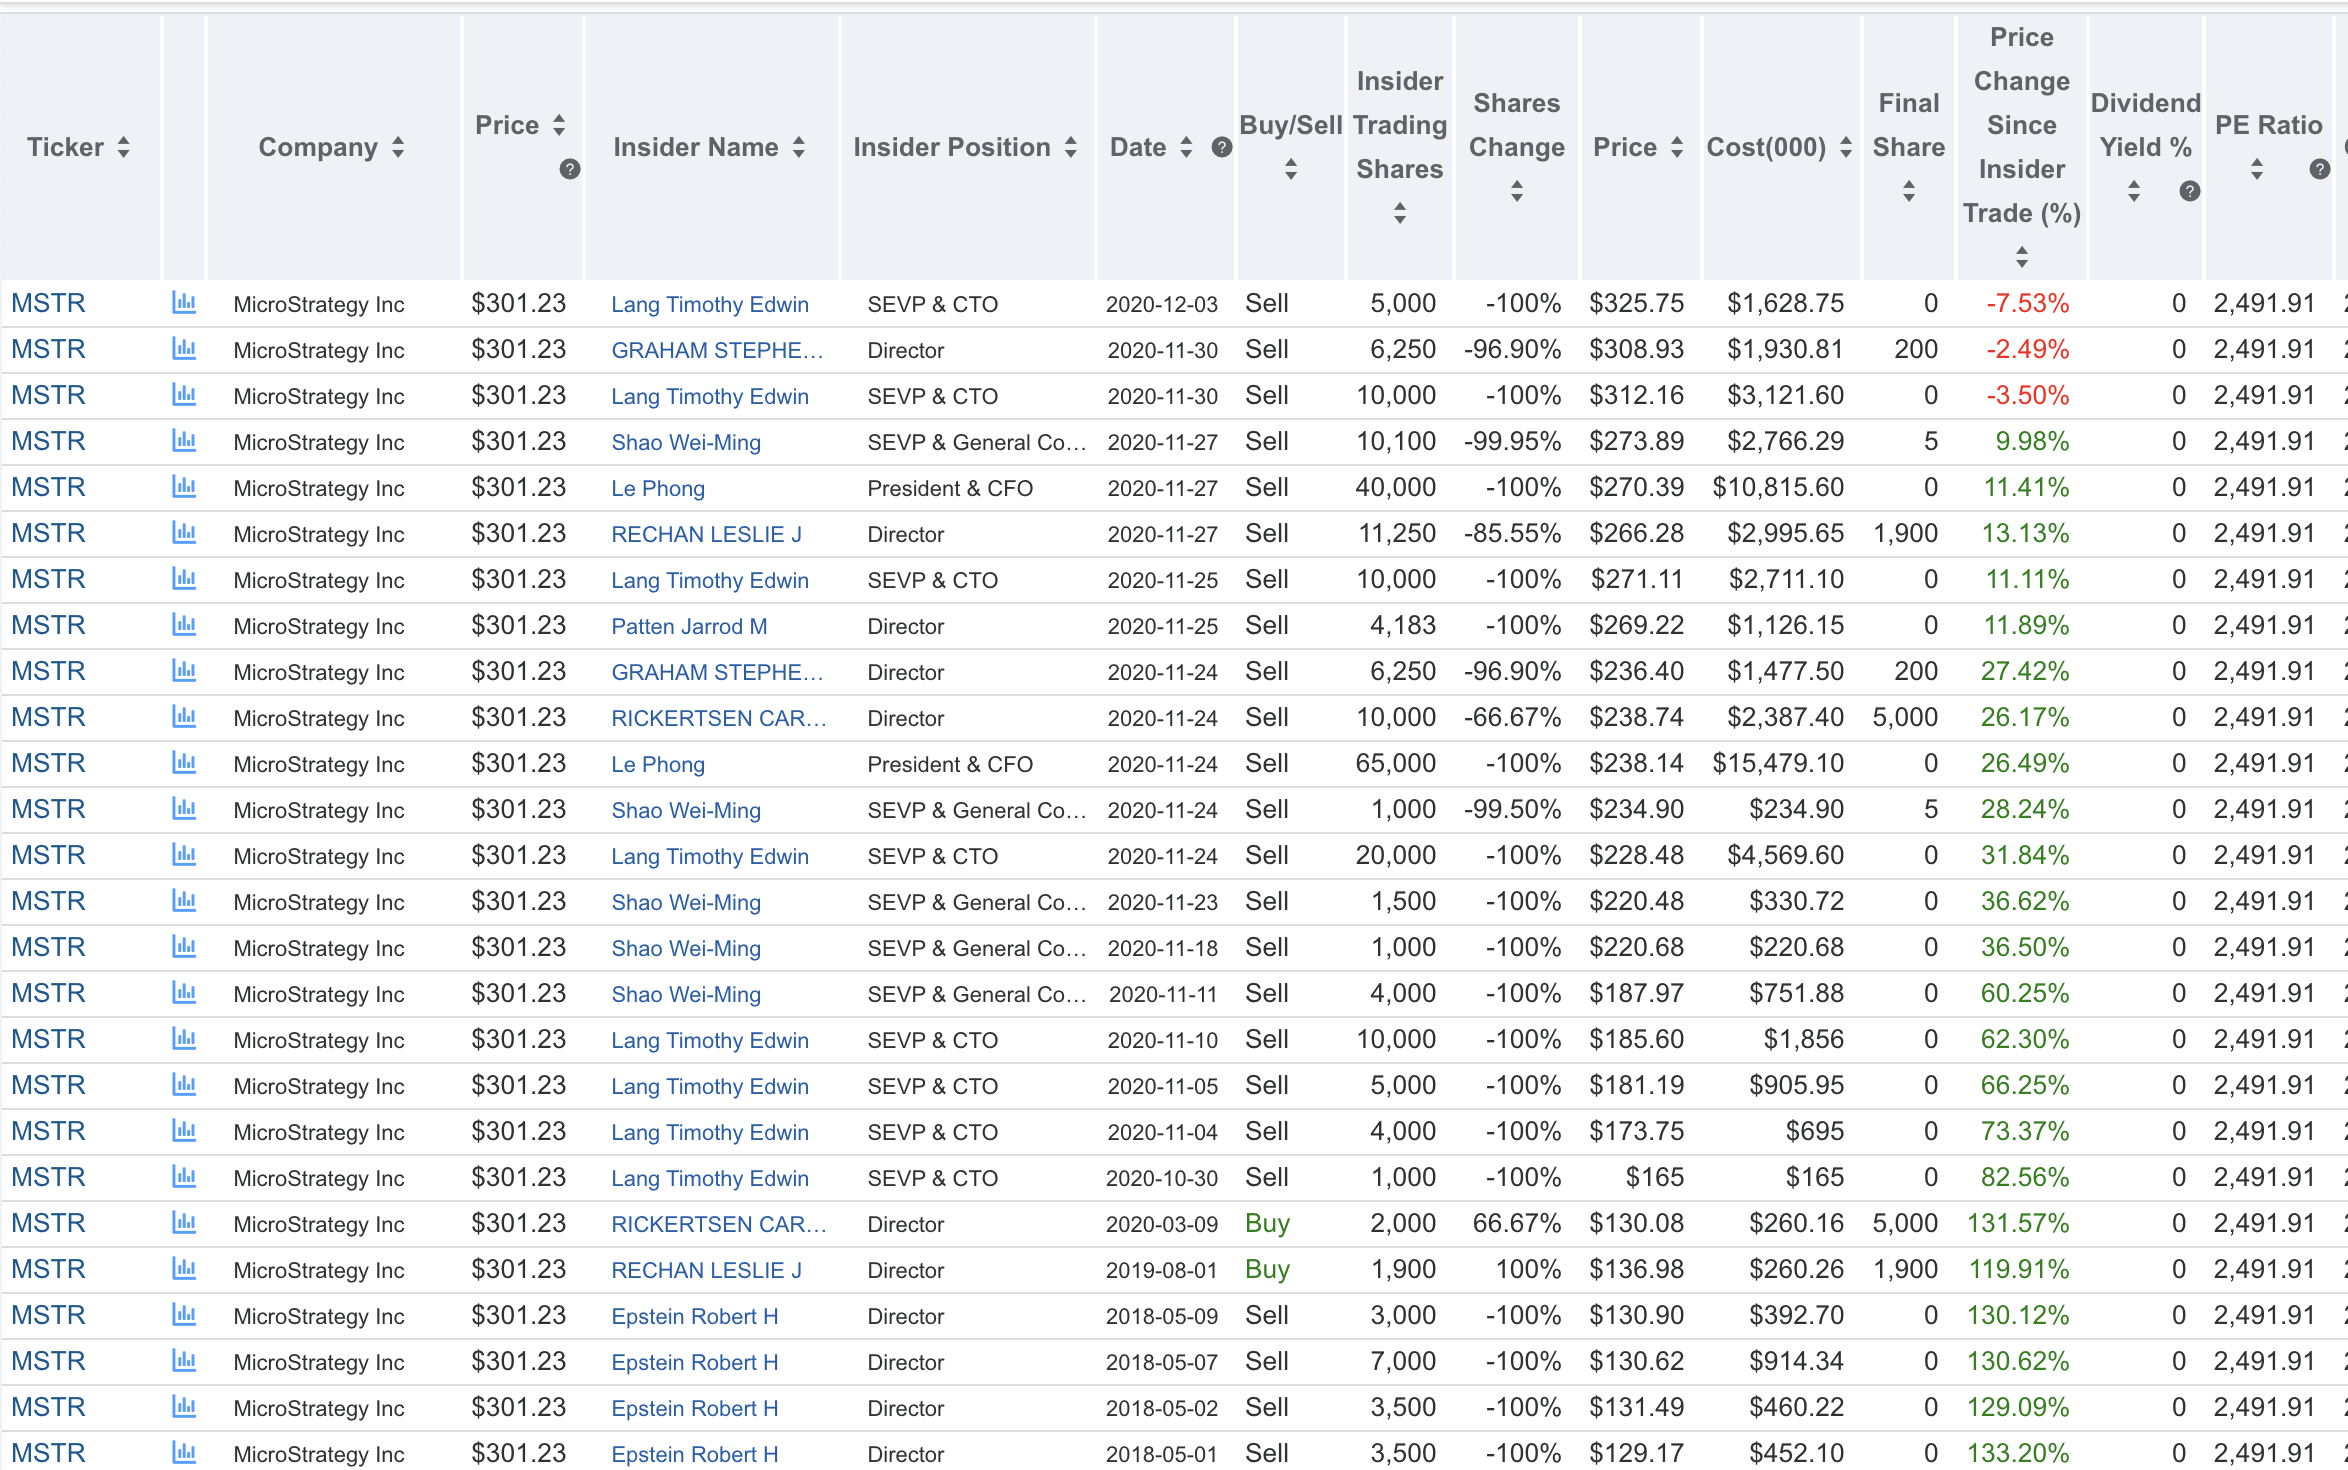Open chart icon in RICKERTSEN CAR 2020-03-09 Buy row

[184, 1223]
